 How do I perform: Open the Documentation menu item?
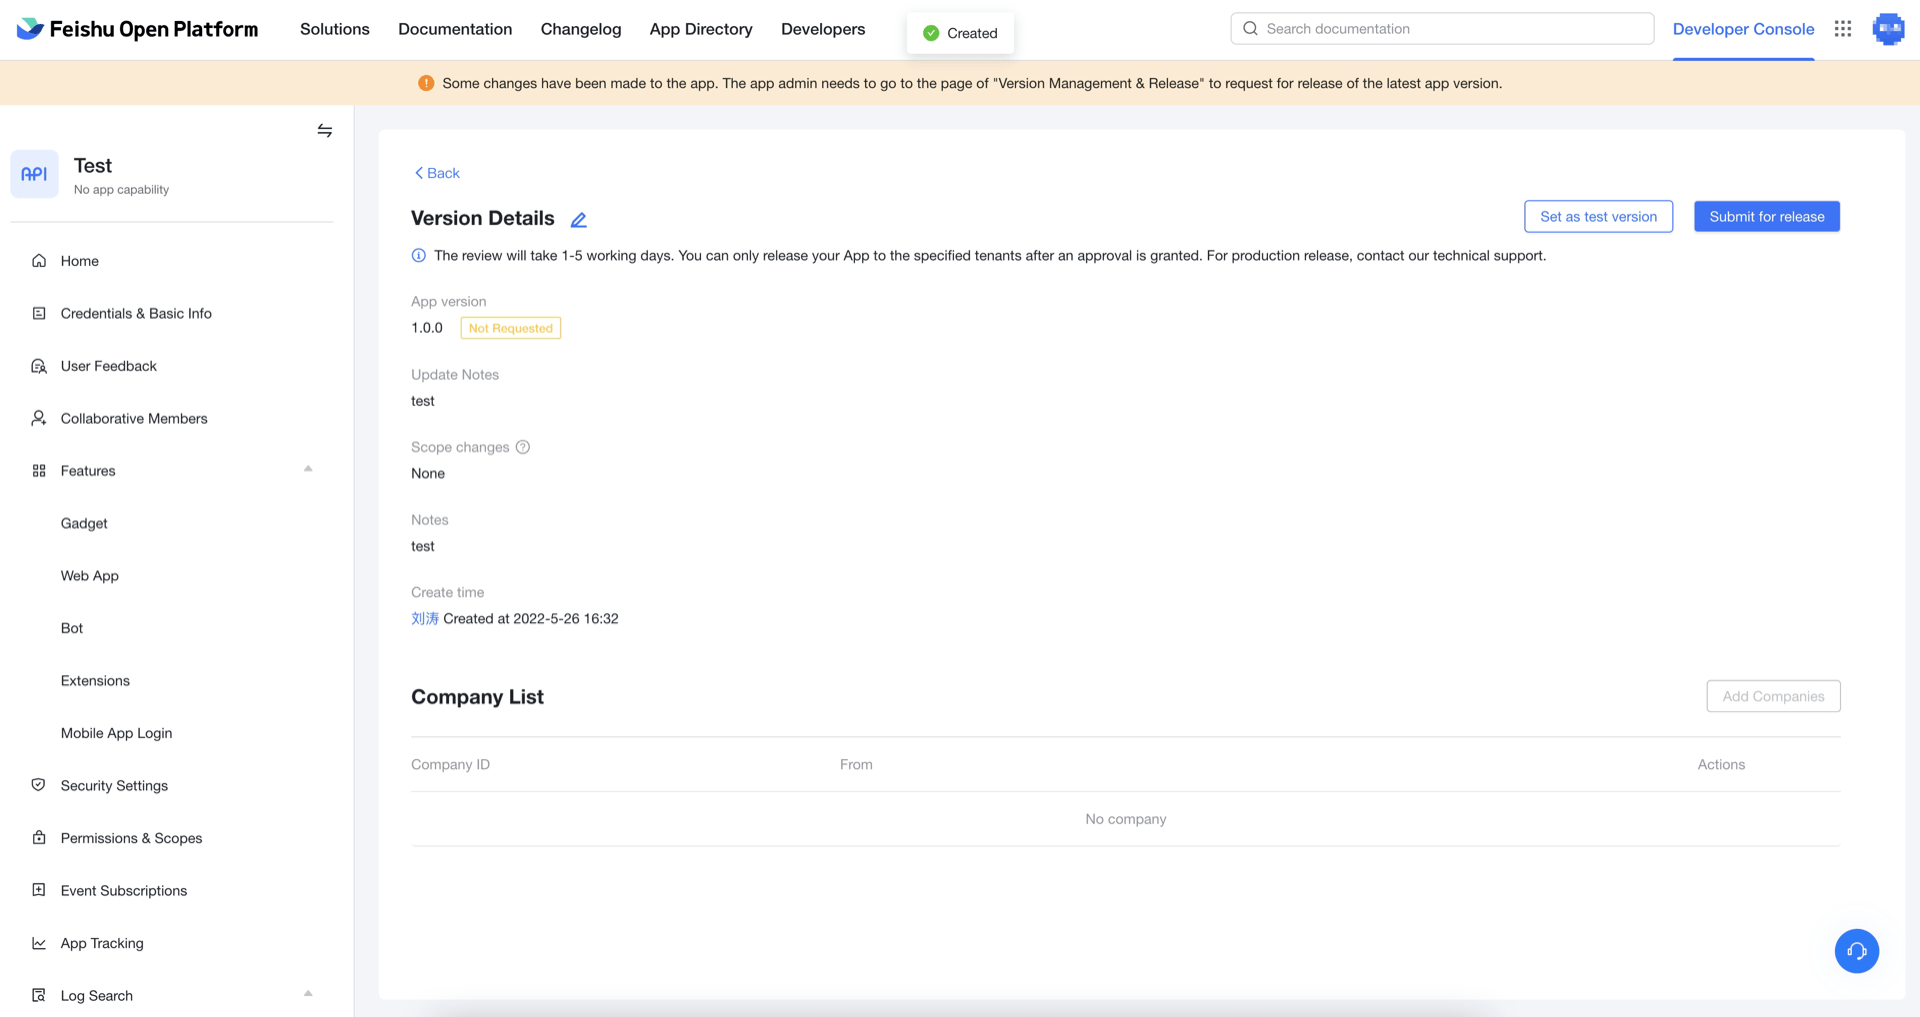click(455, 29)
